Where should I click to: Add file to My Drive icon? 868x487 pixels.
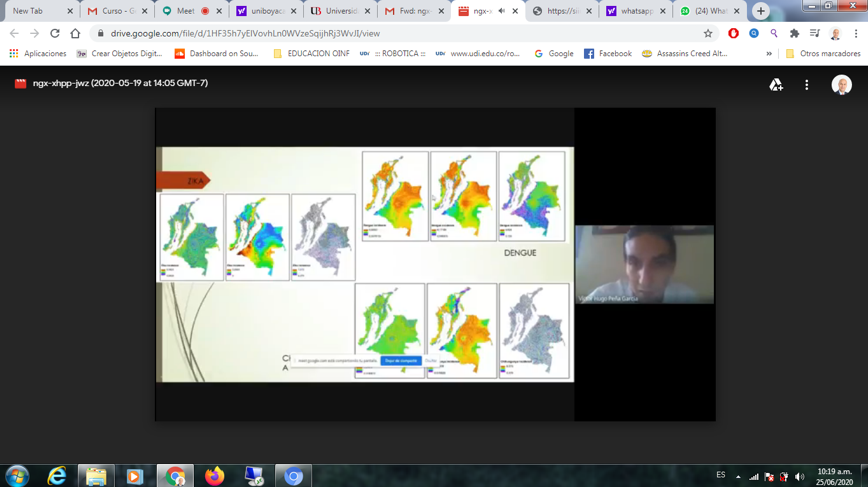pyautogui.click(x=776, y=85)
